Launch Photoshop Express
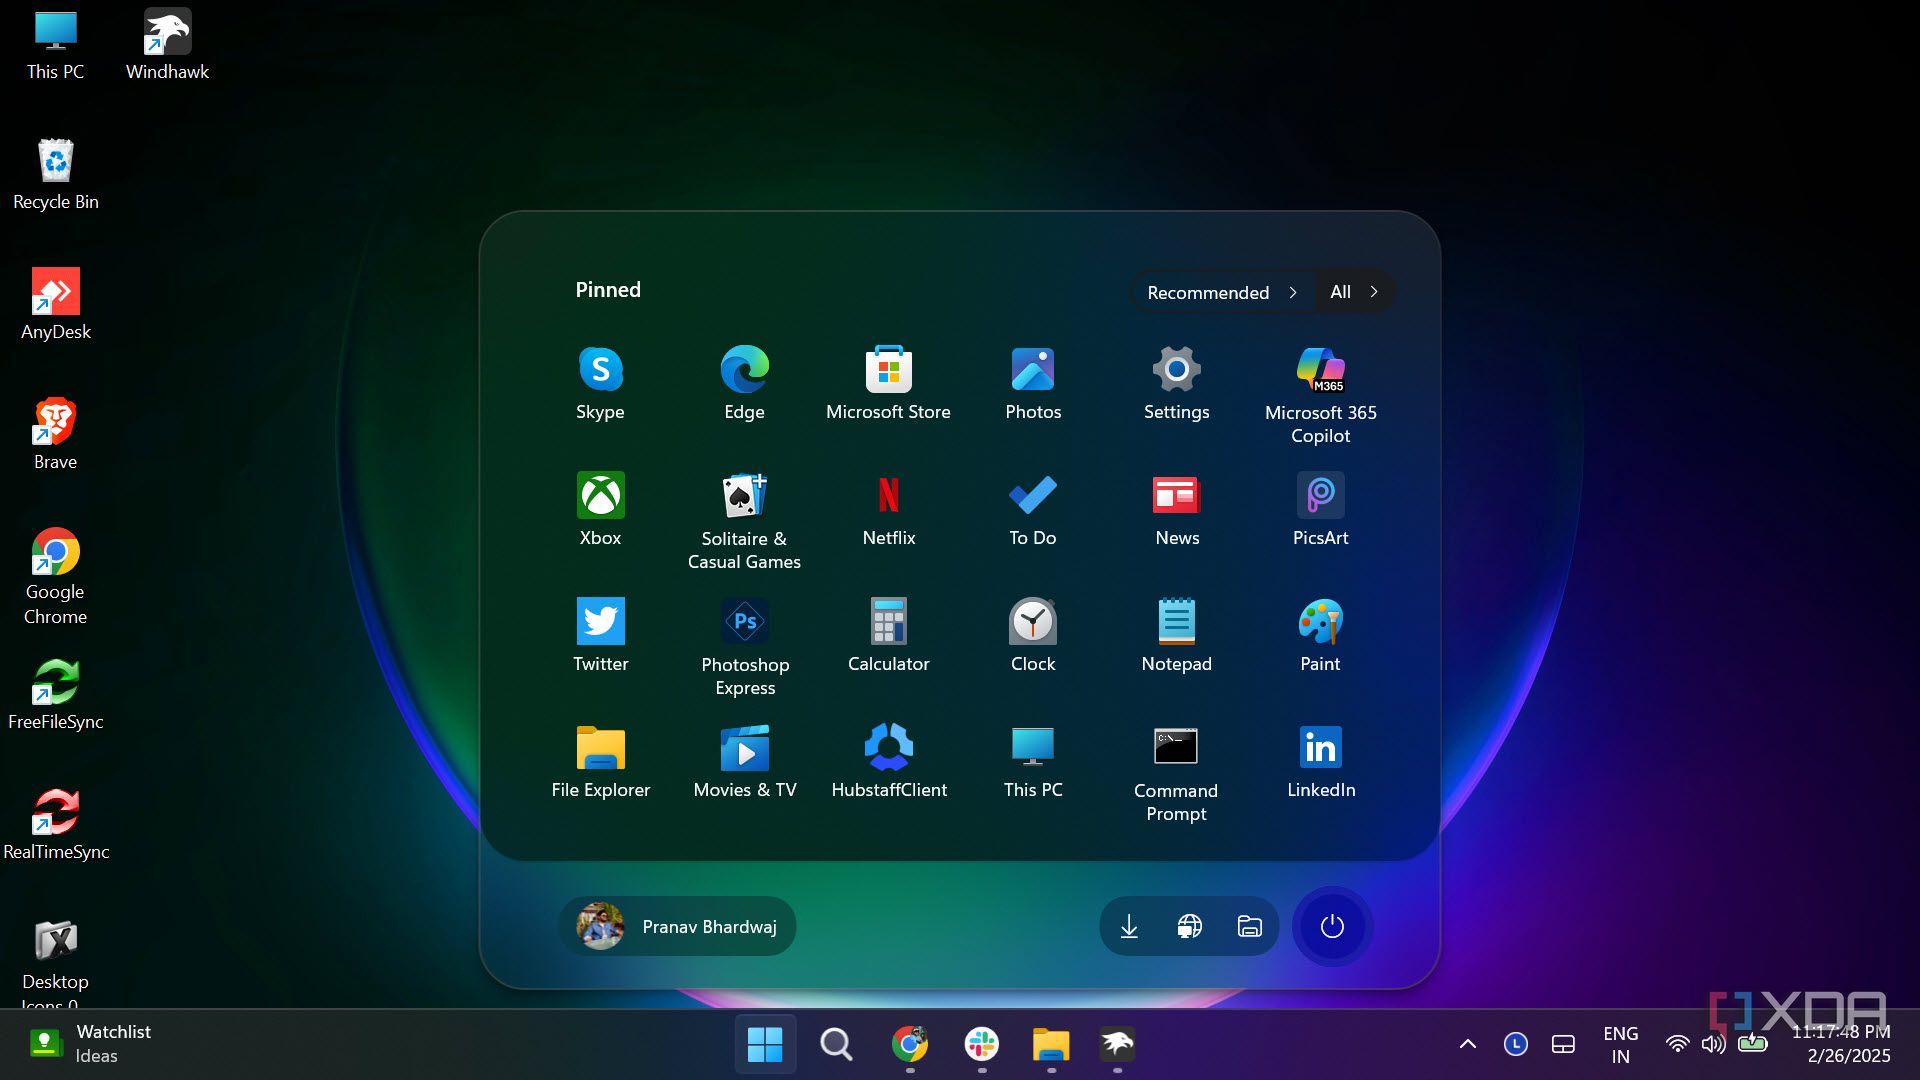The image size is (1920, 1080). tap(744, 648)
